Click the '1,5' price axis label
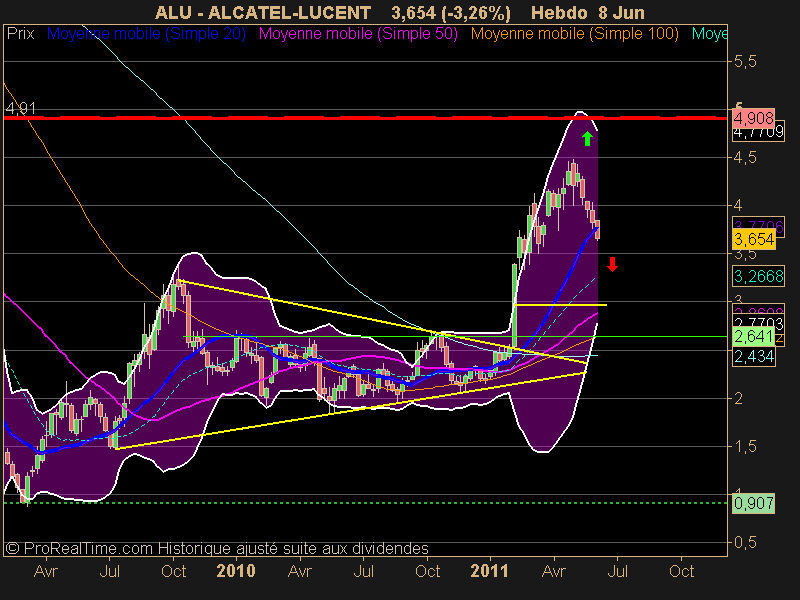This screenshot has height=600, width=800. point(745,446)
